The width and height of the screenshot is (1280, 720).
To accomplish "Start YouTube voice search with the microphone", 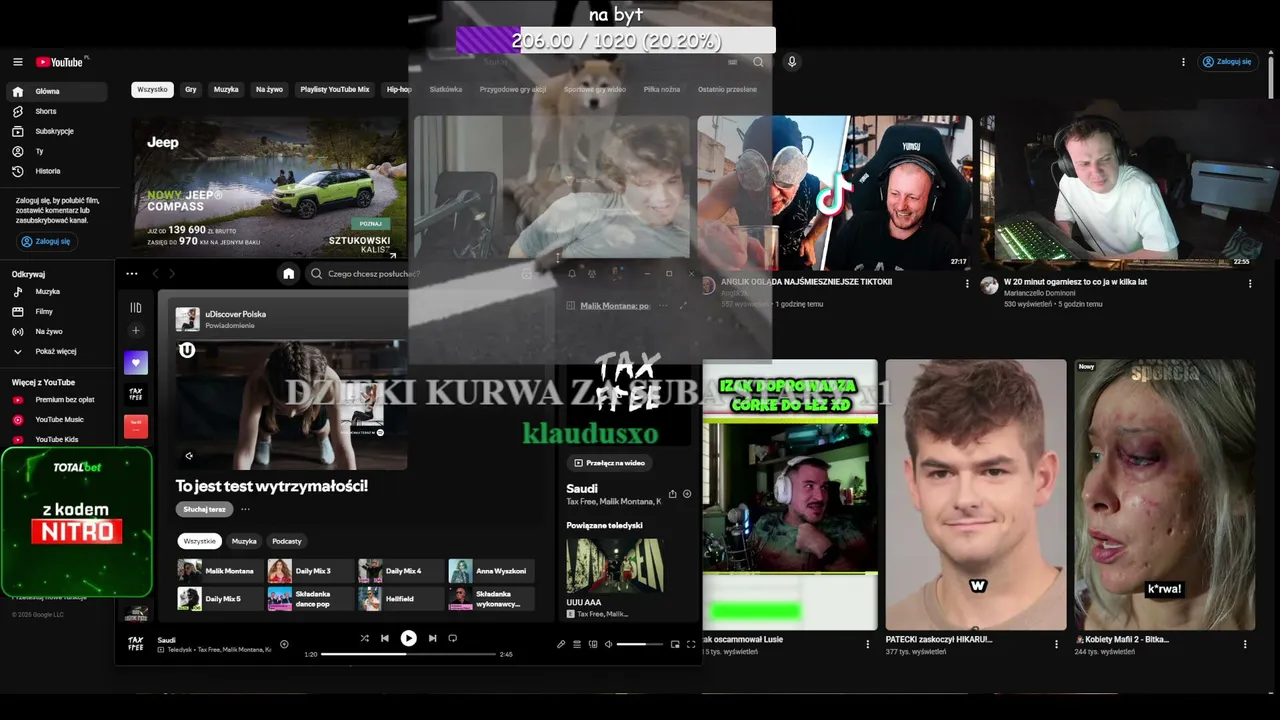I will point(792,62).
